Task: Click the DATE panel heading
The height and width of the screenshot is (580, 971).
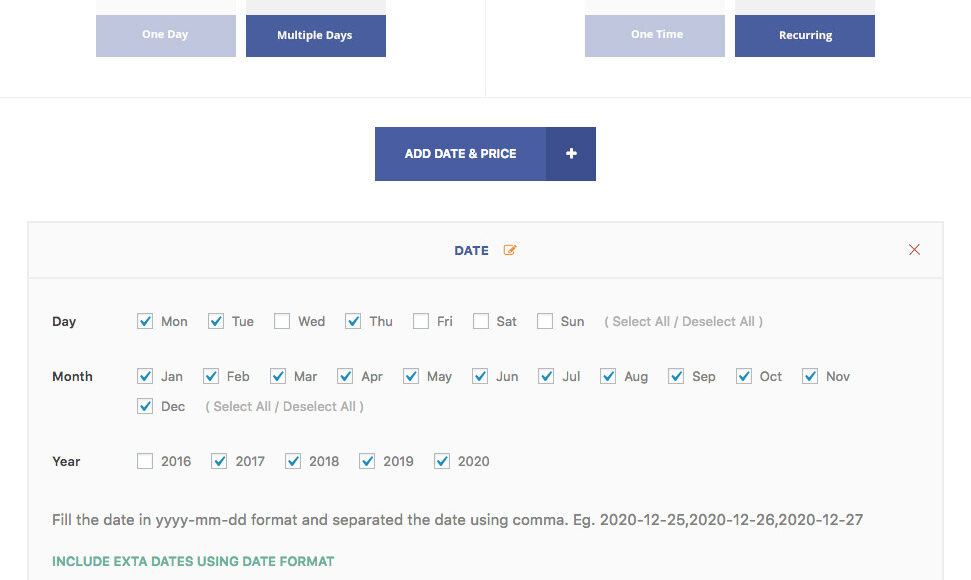Action: click(x=471, y=250)
